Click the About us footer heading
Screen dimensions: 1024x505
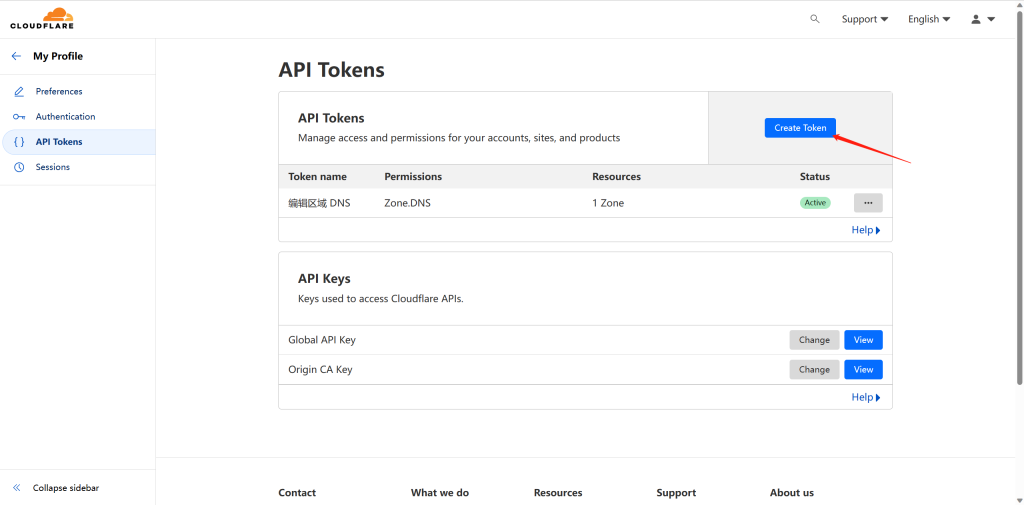[792, 493]
